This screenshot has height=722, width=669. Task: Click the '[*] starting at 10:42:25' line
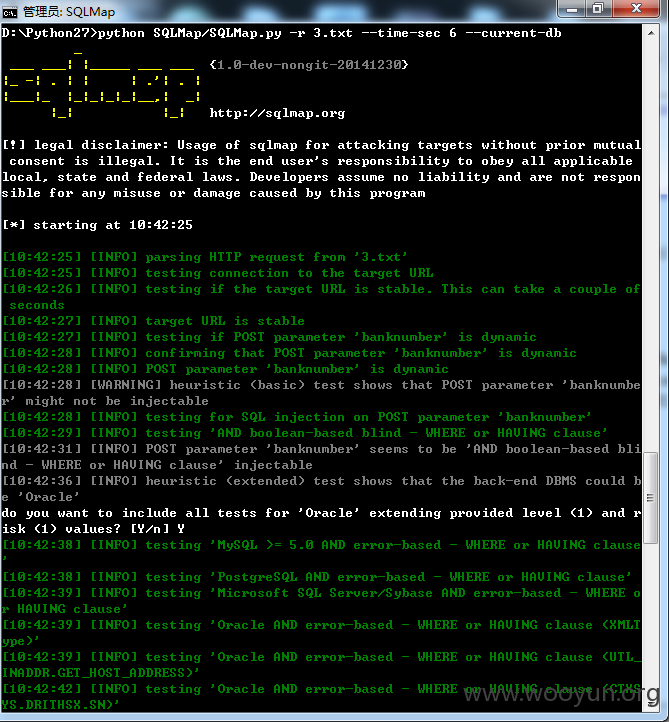point(97,225)
